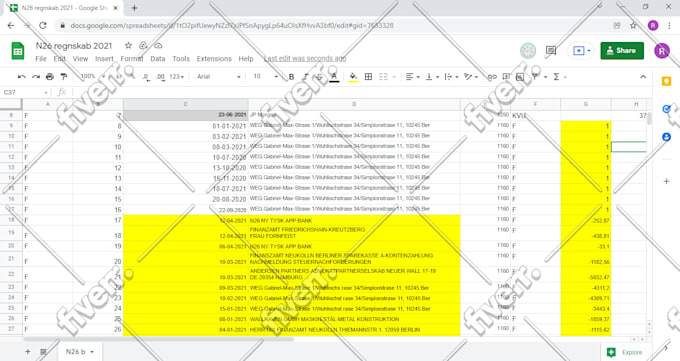This screenshot has width=680, height=361.
Task: Open the Format menu
Action: tap(132, 59)
